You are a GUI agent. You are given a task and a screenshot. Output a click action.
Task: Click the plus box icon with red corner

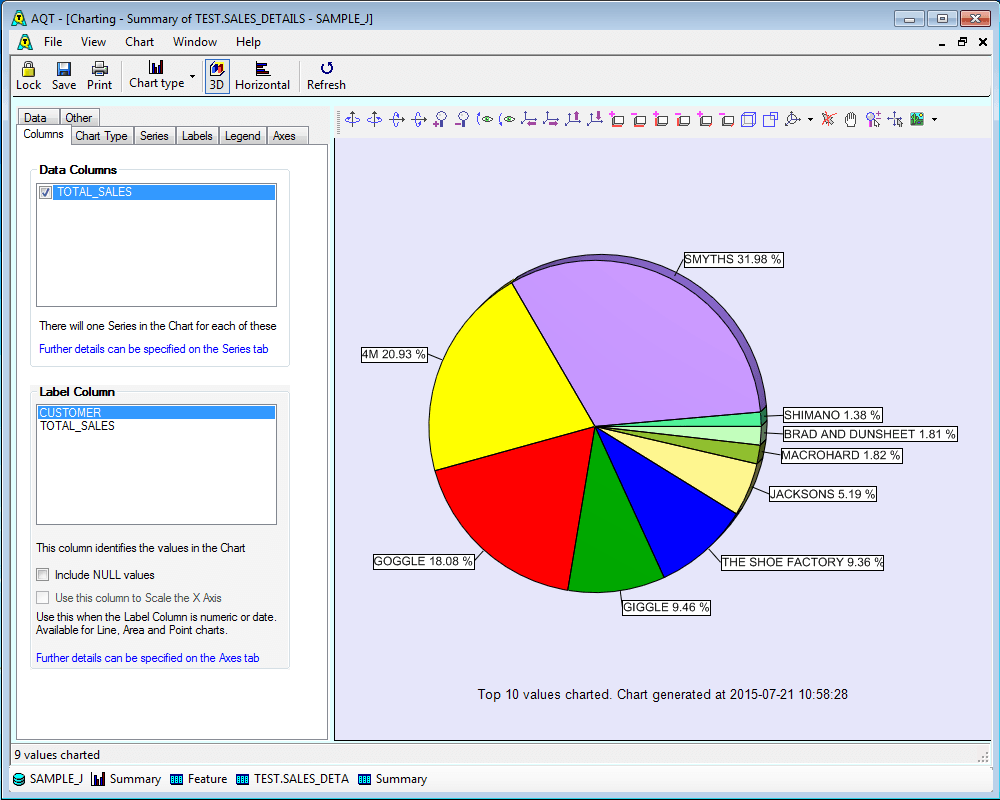pos(705,119)
